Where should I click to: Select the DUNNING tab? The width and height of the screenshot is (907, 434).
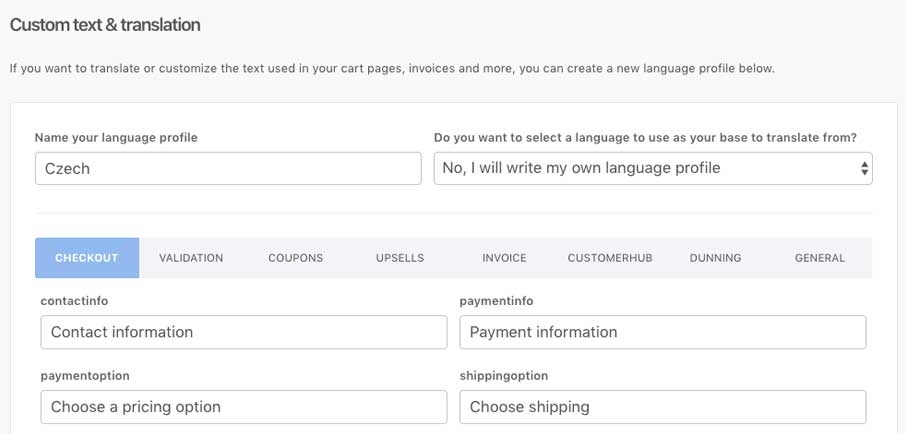tap(715, 258)
